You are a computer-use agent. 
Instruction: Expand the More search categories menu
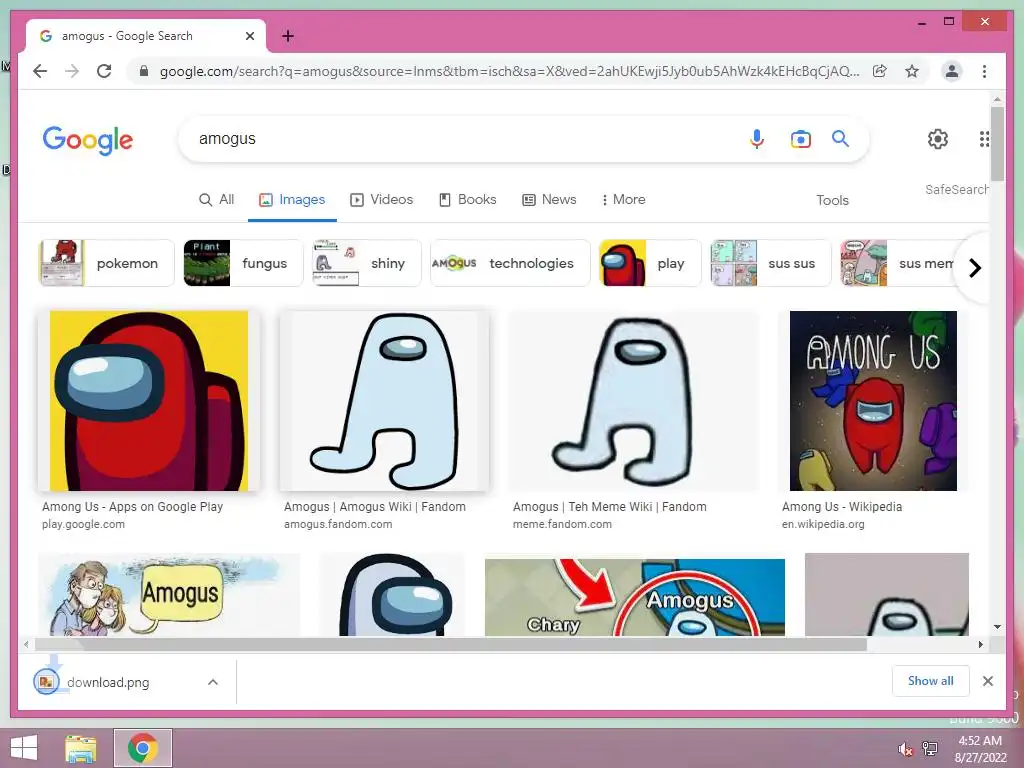(x=623, y=200)
